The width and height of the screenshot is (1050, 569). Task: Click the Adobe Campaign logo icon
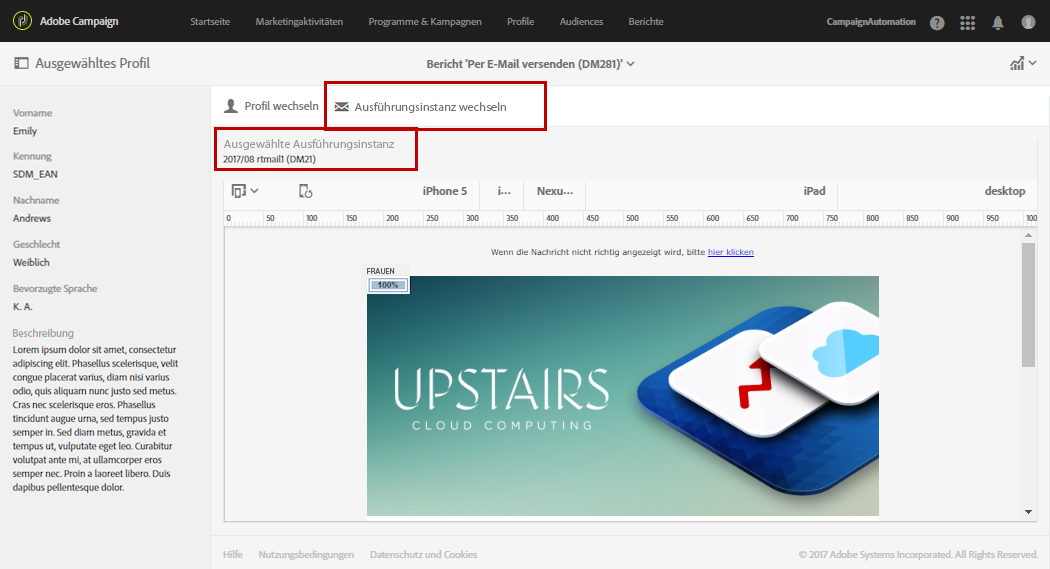click(x=22, y=21)
